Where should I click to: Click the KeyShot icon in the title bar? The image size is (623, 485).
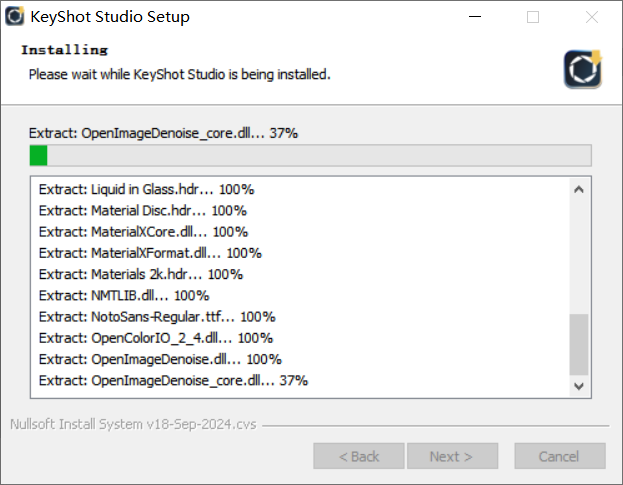(x=15, y=16)
